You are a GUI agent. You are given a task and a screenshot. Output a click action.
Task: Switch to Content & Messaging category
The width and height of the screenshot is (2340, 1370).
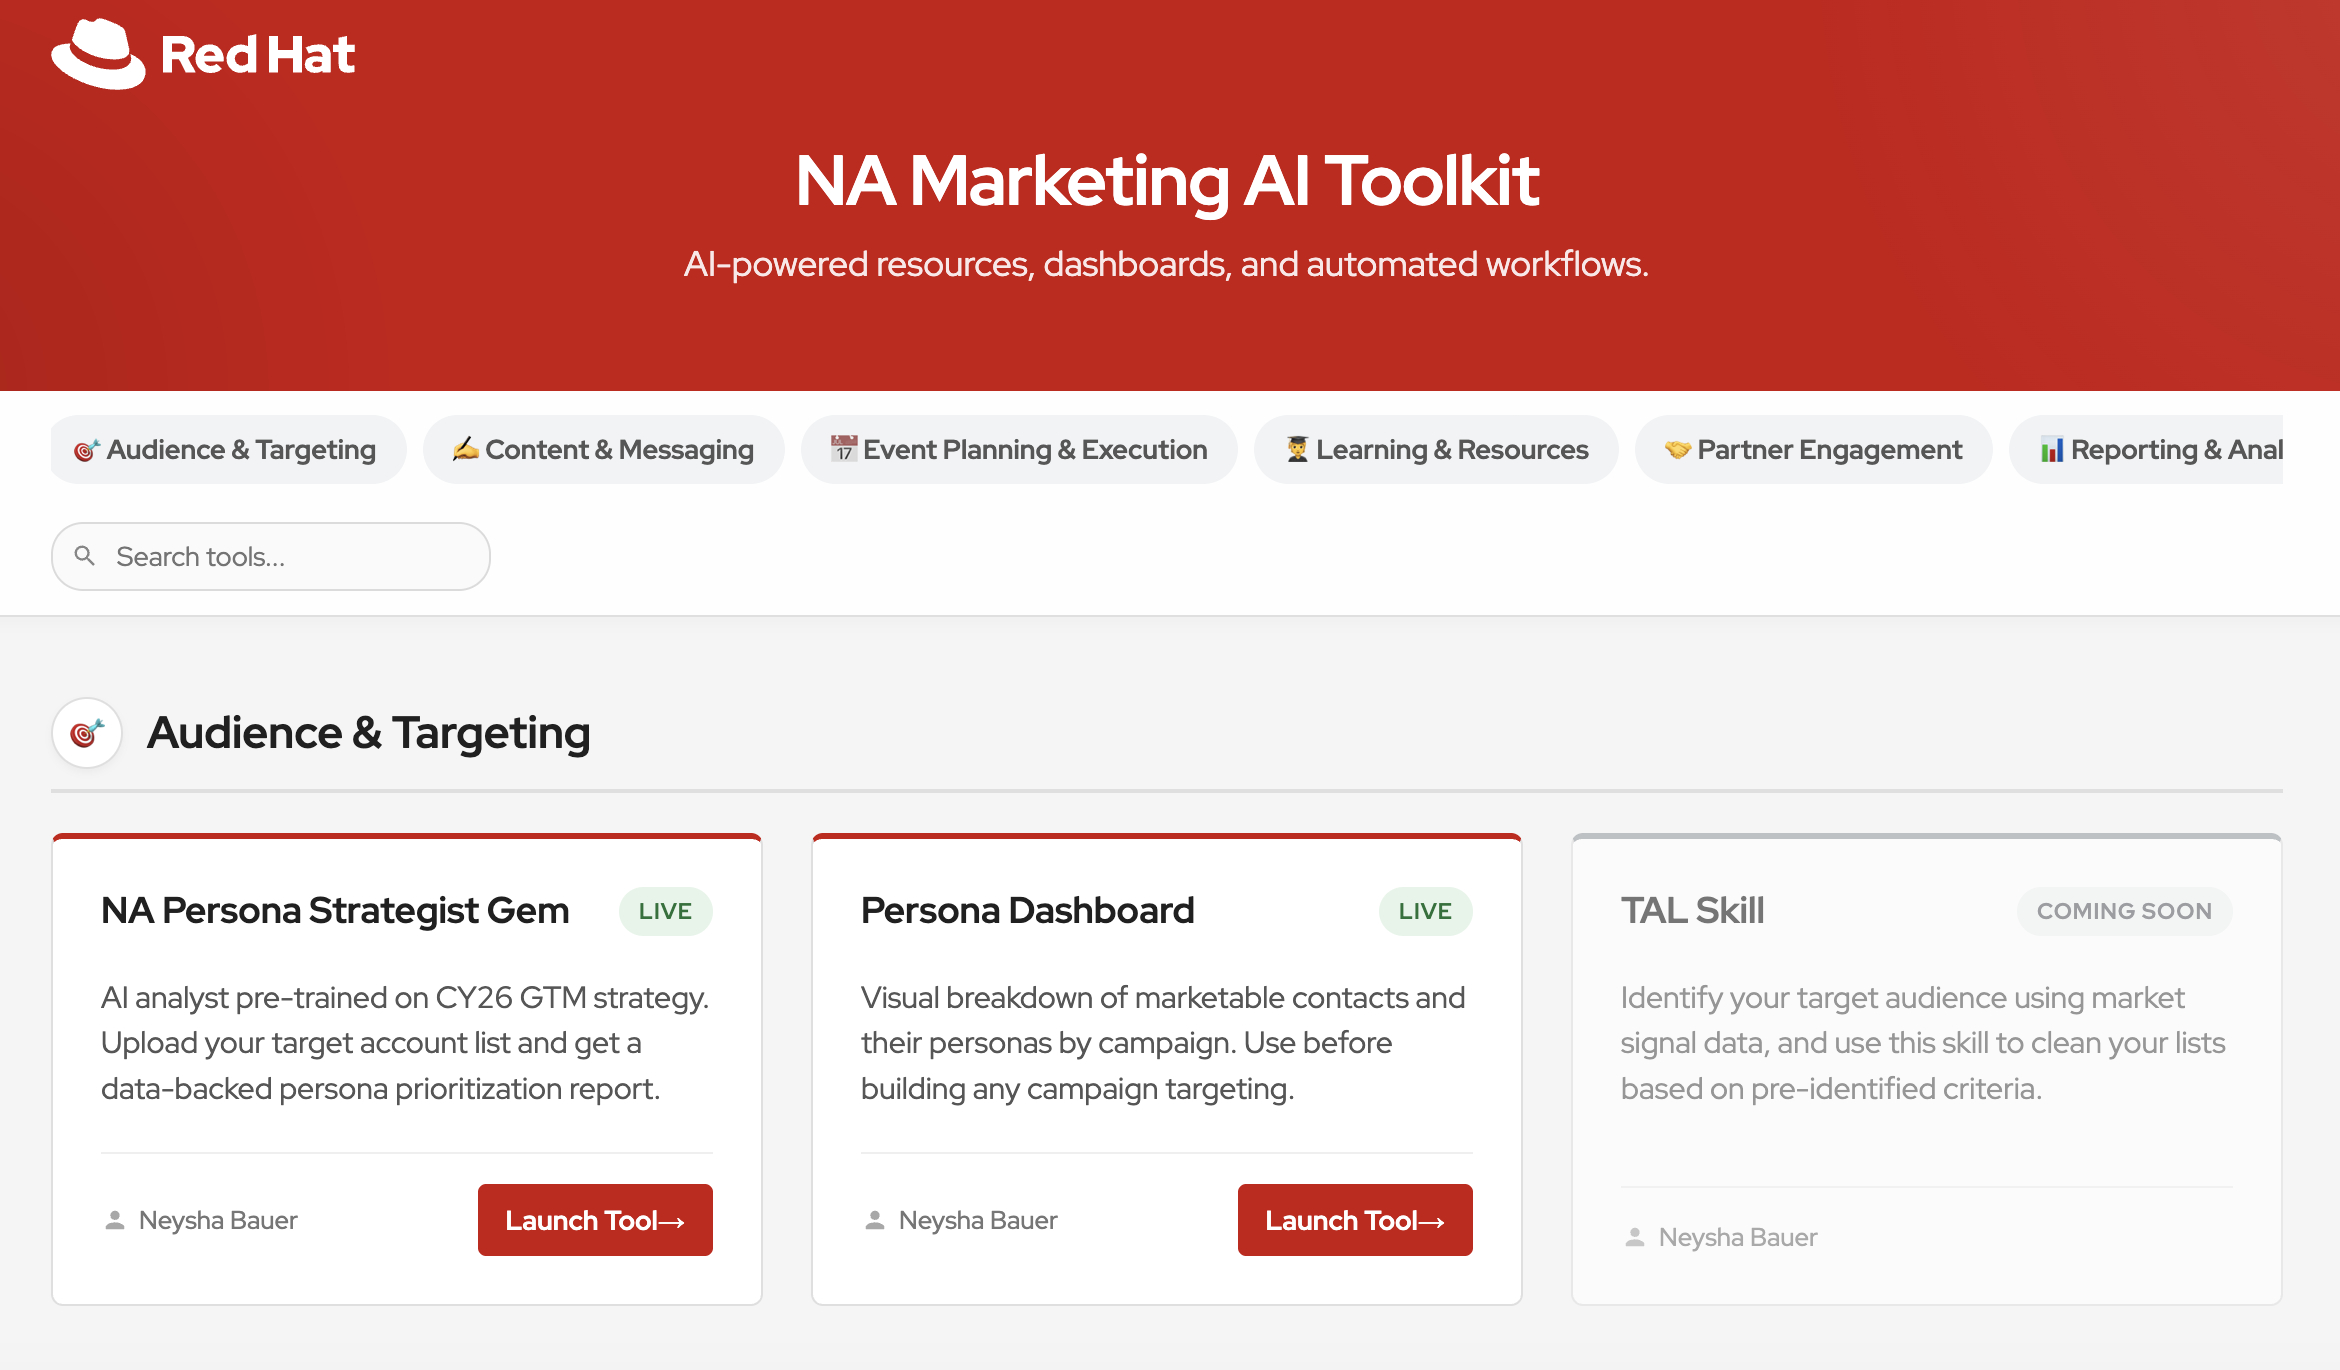pos(603,450)
